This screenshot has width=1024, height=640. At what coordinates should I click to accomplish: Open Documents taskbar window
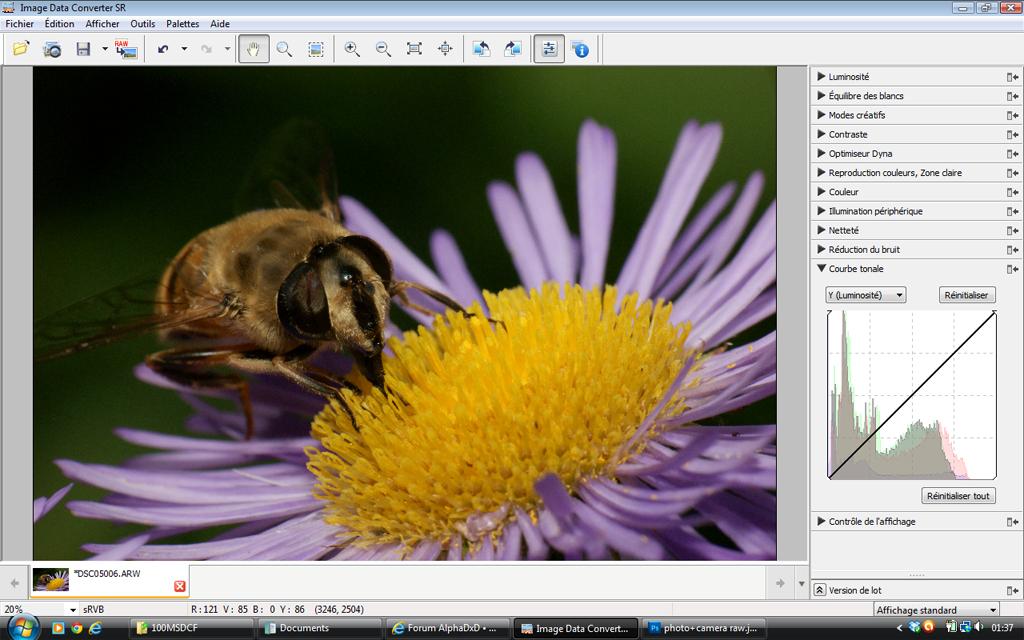coord(319,628)
